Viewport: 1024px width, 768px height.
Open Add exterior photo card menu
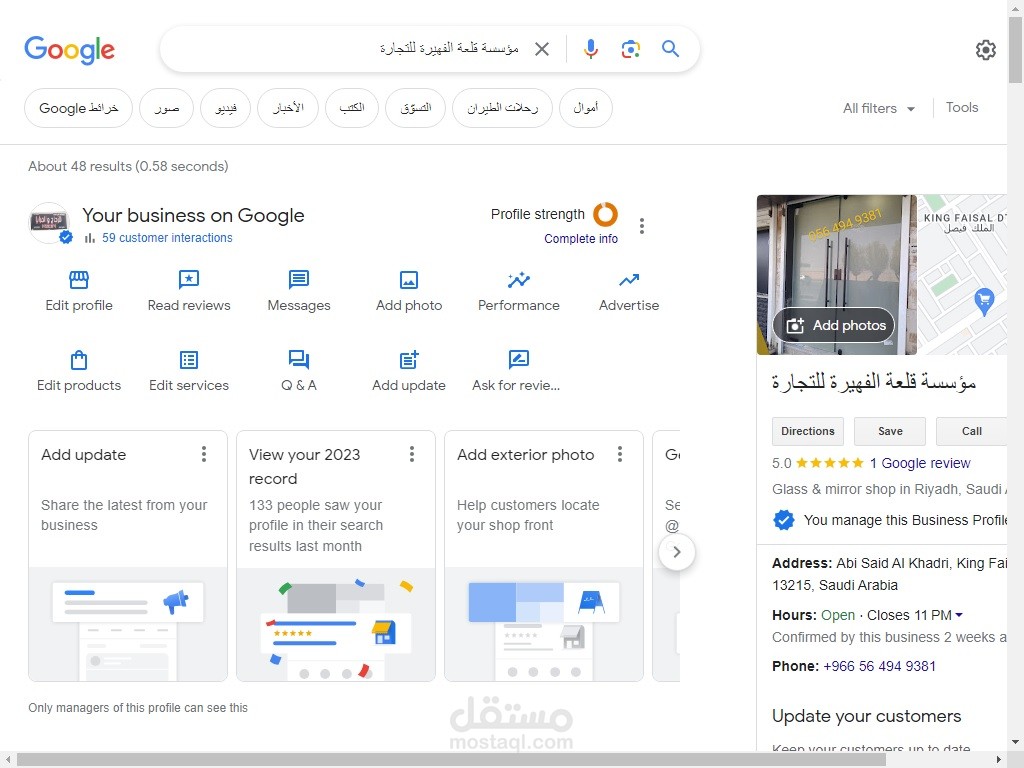click(x=620, y=455)
